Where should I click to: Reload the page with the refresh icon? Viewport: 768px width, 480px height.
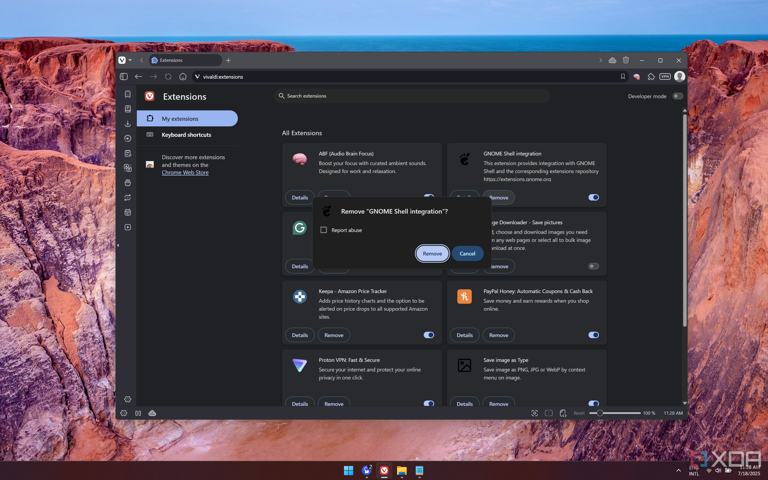[x=168, y=76]
